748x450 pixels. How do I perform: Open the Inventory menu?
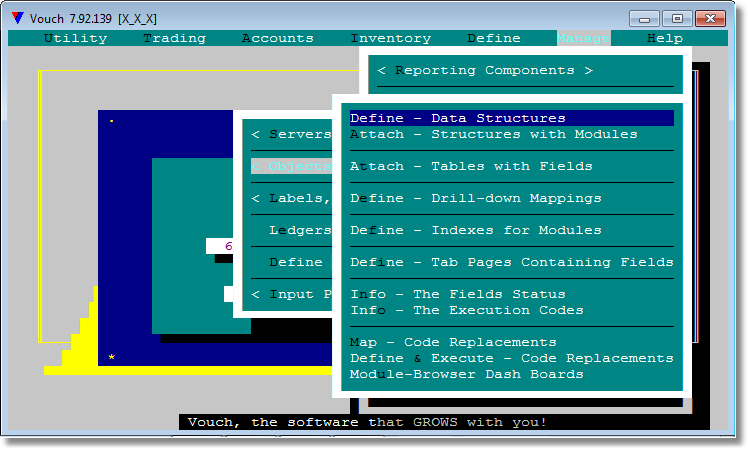(390, 38)
